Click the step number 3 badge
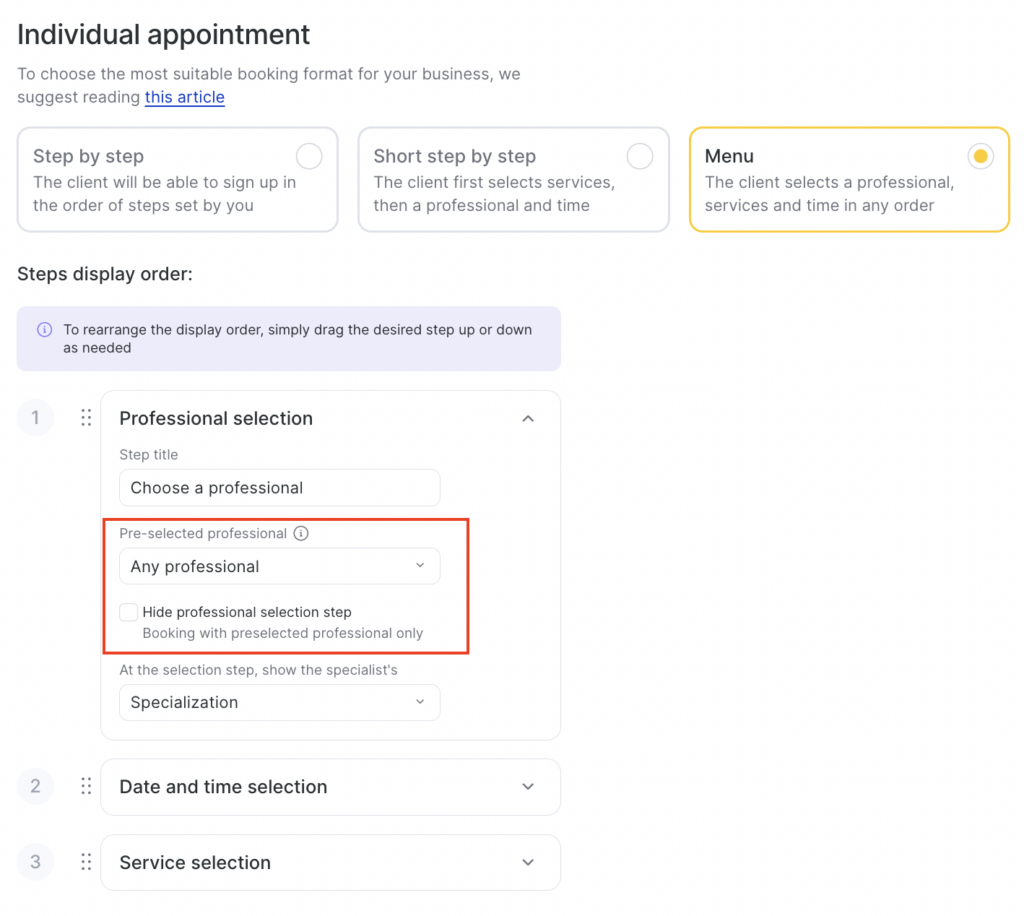 (x=35, y=862)
